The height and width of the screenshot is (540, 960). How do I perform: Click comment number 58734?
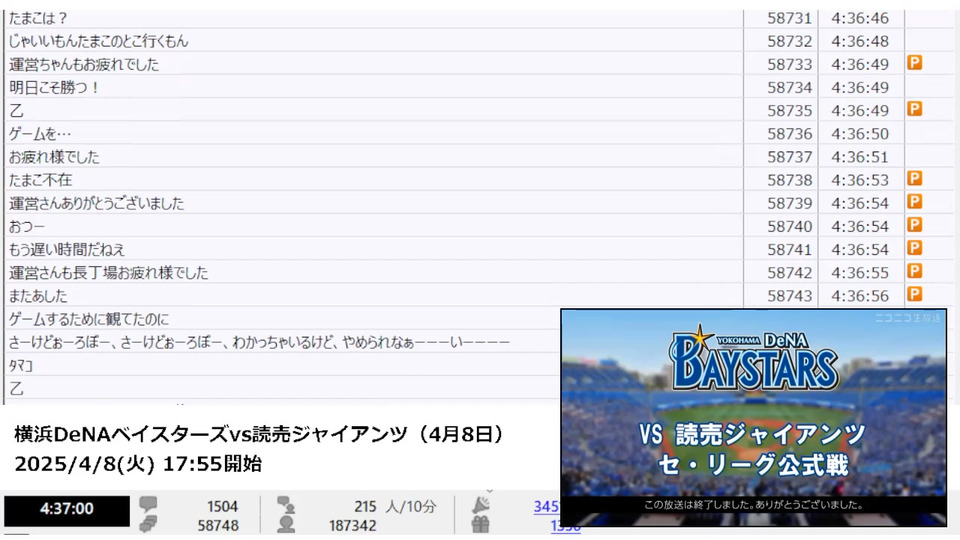coord(789,88)
